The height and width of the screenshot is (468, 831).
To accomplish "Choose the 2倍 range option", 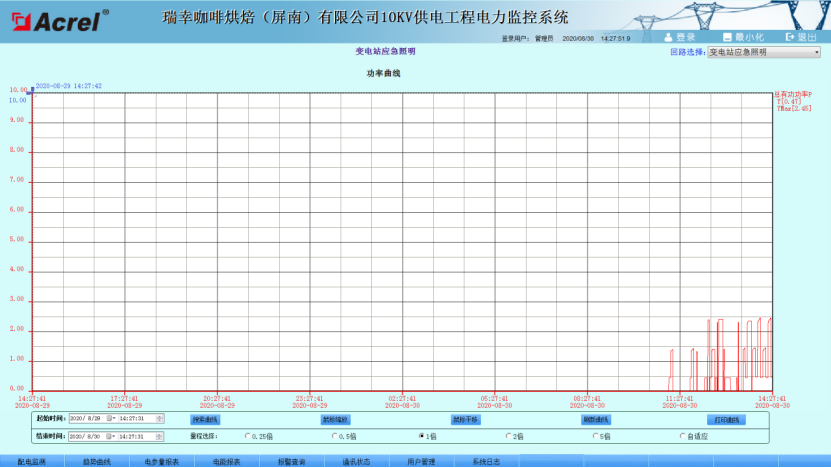I will (509, 436).
